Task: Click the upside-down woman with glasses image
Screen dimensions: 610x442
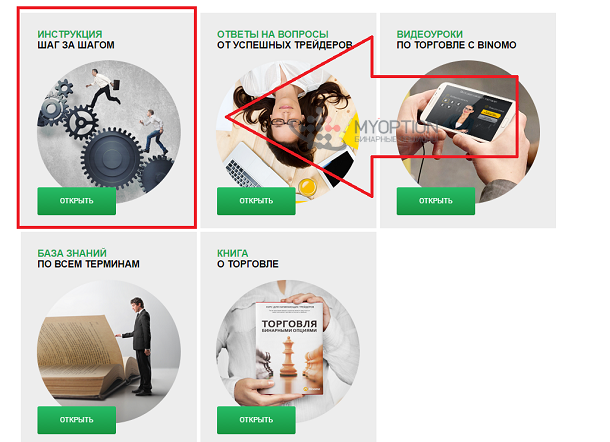Action: [x=288, y=132]
